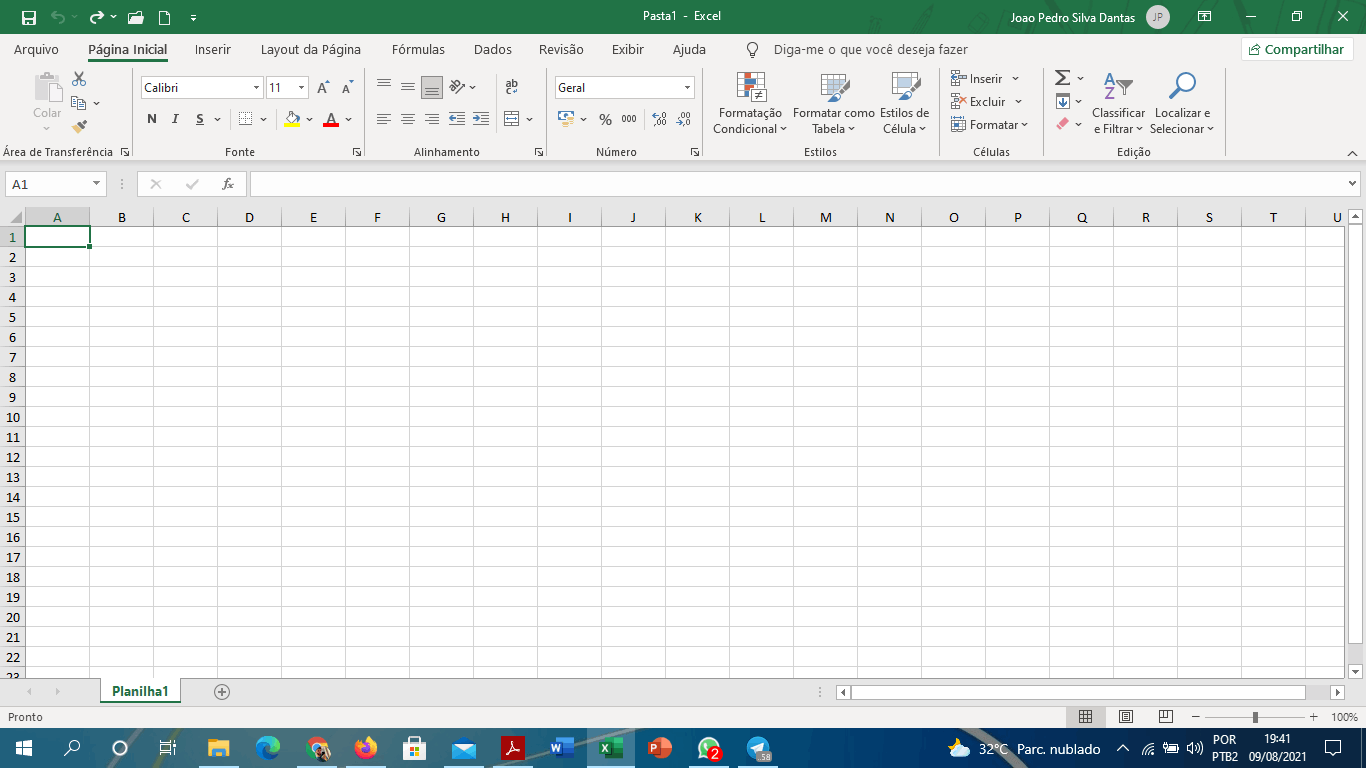
Task: Switch to Page Layout view in status bar
Action: click(x=1126, y=717)
